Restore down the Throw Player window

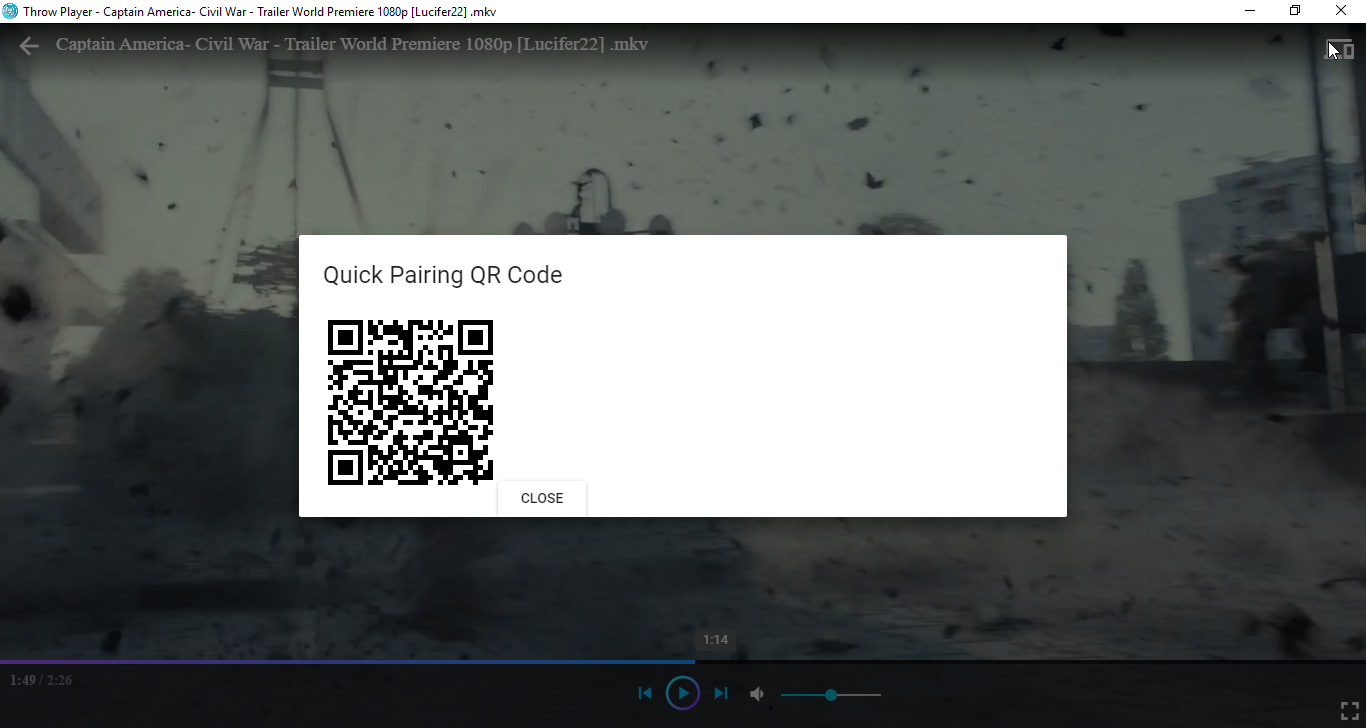coord(1295,11)
